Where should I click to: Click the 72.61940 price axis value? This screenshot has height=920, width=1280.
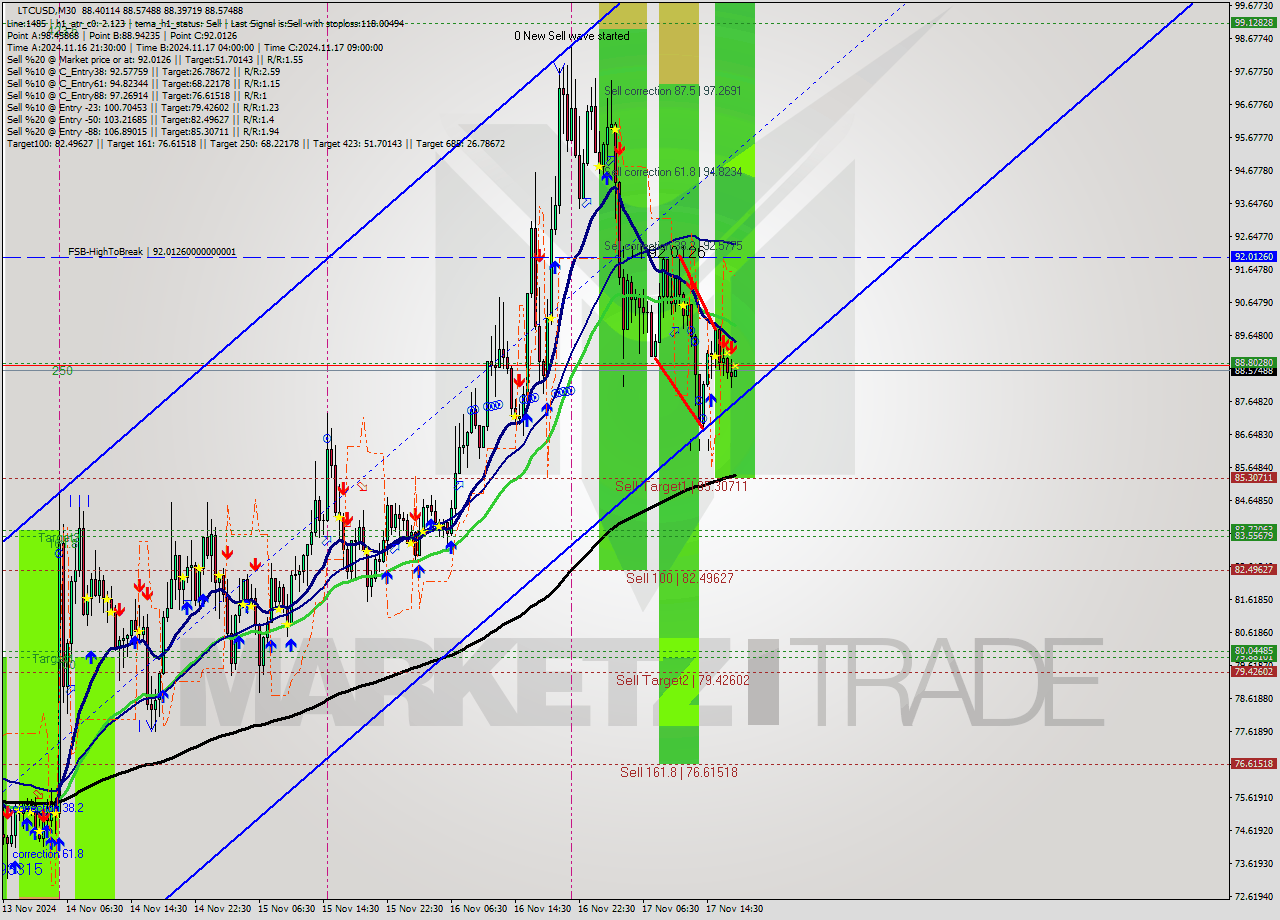(1253, 897)
